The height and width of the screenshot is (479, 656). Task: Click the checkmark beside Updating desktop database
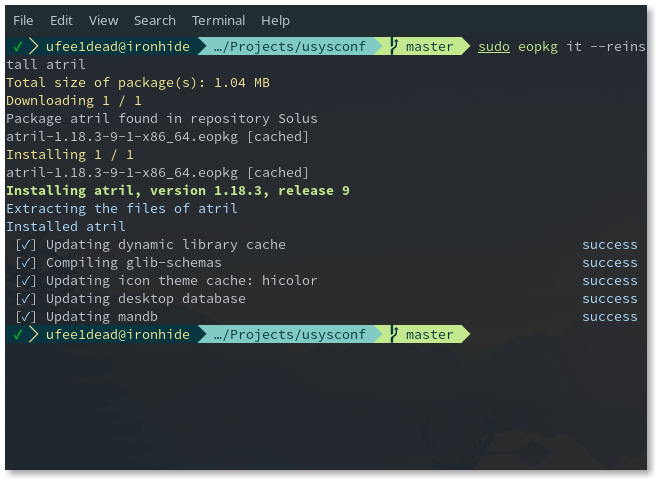coord(26,299)
